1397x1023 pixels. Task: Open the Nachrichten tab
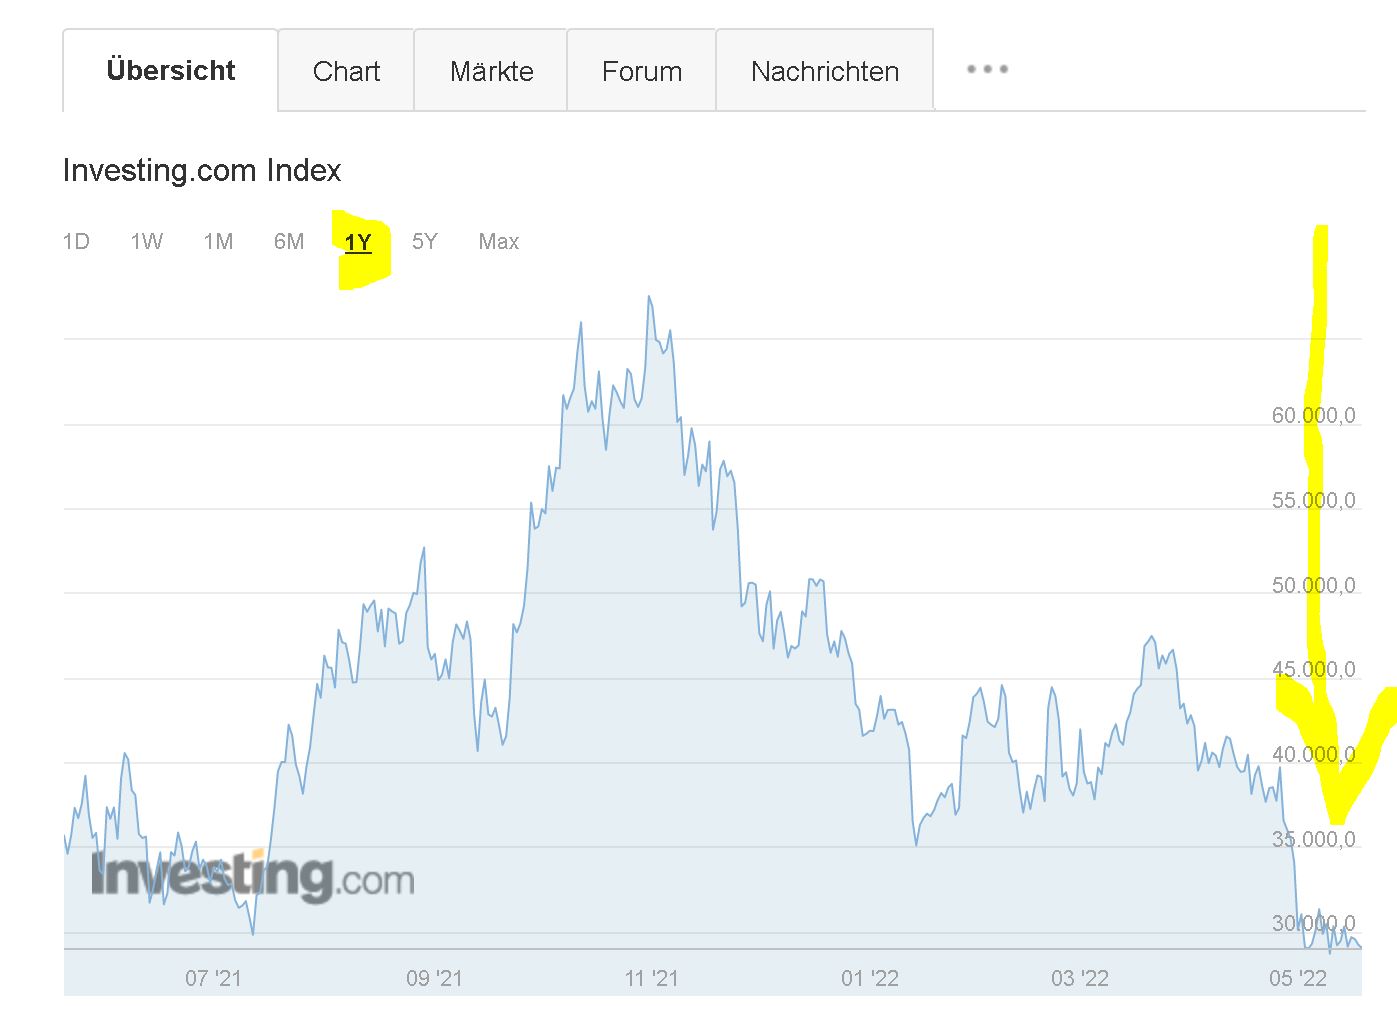(x=825, y=71)
